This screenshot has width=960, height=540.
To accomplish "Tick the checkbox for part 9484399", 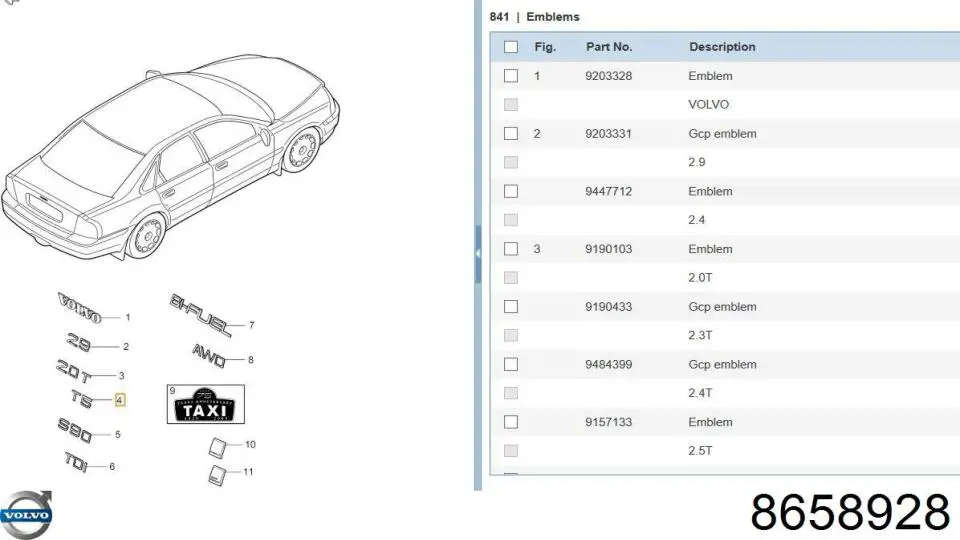I will [x=511, y=364].
